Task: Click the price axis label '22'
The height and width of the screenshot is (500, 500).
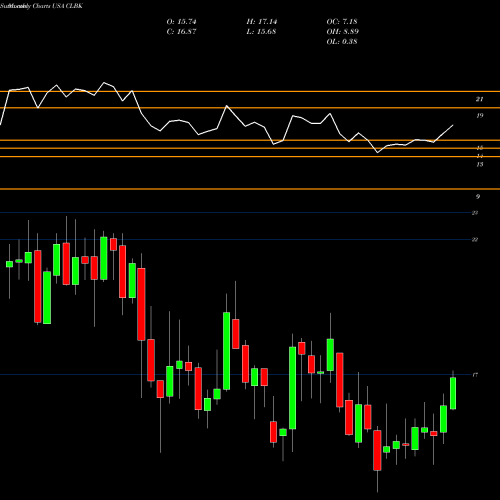Action: point(475,240)
